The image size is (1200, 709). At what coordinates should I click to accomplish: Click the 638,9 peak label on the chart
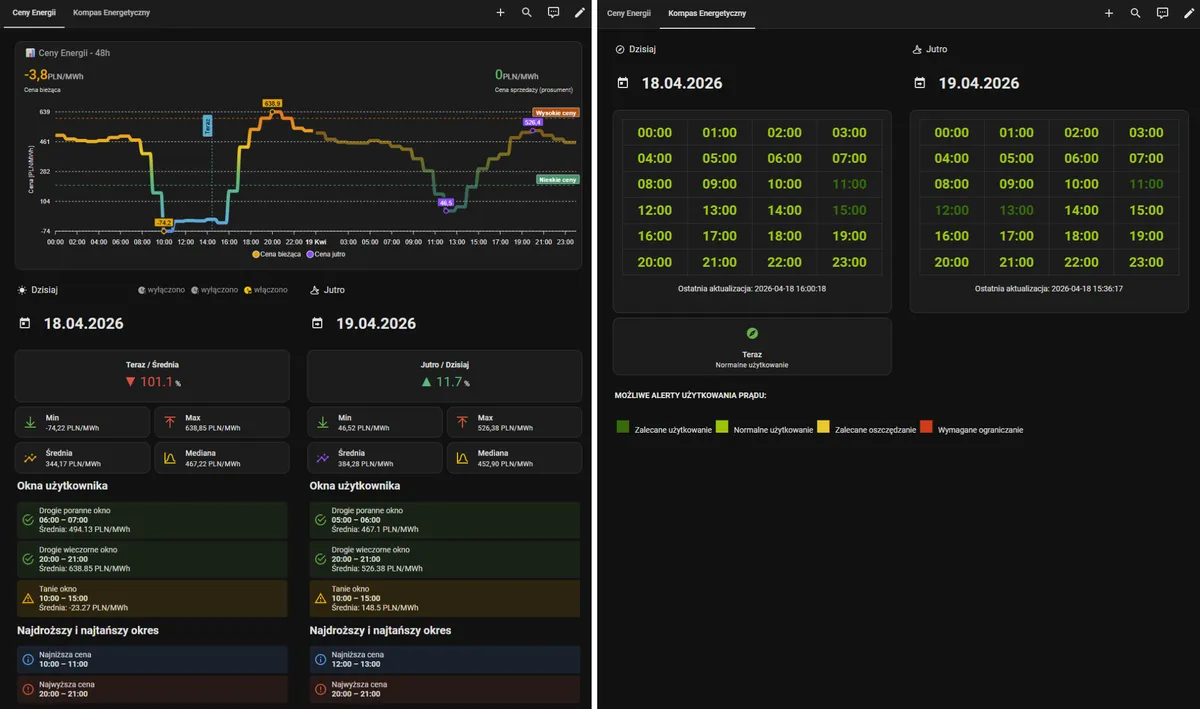(x=273, y=103)
